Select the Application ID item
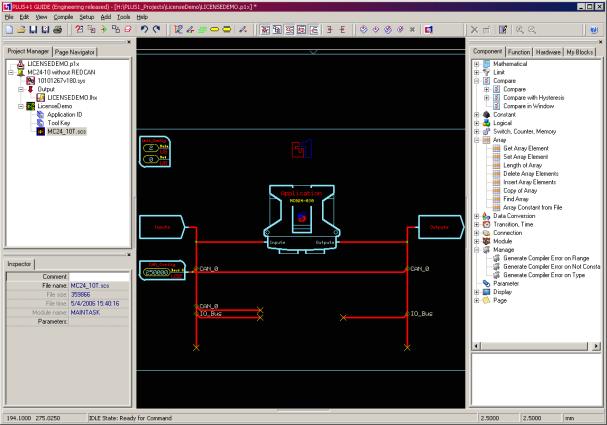Screen dimensions: 607x425 (65, 115)
